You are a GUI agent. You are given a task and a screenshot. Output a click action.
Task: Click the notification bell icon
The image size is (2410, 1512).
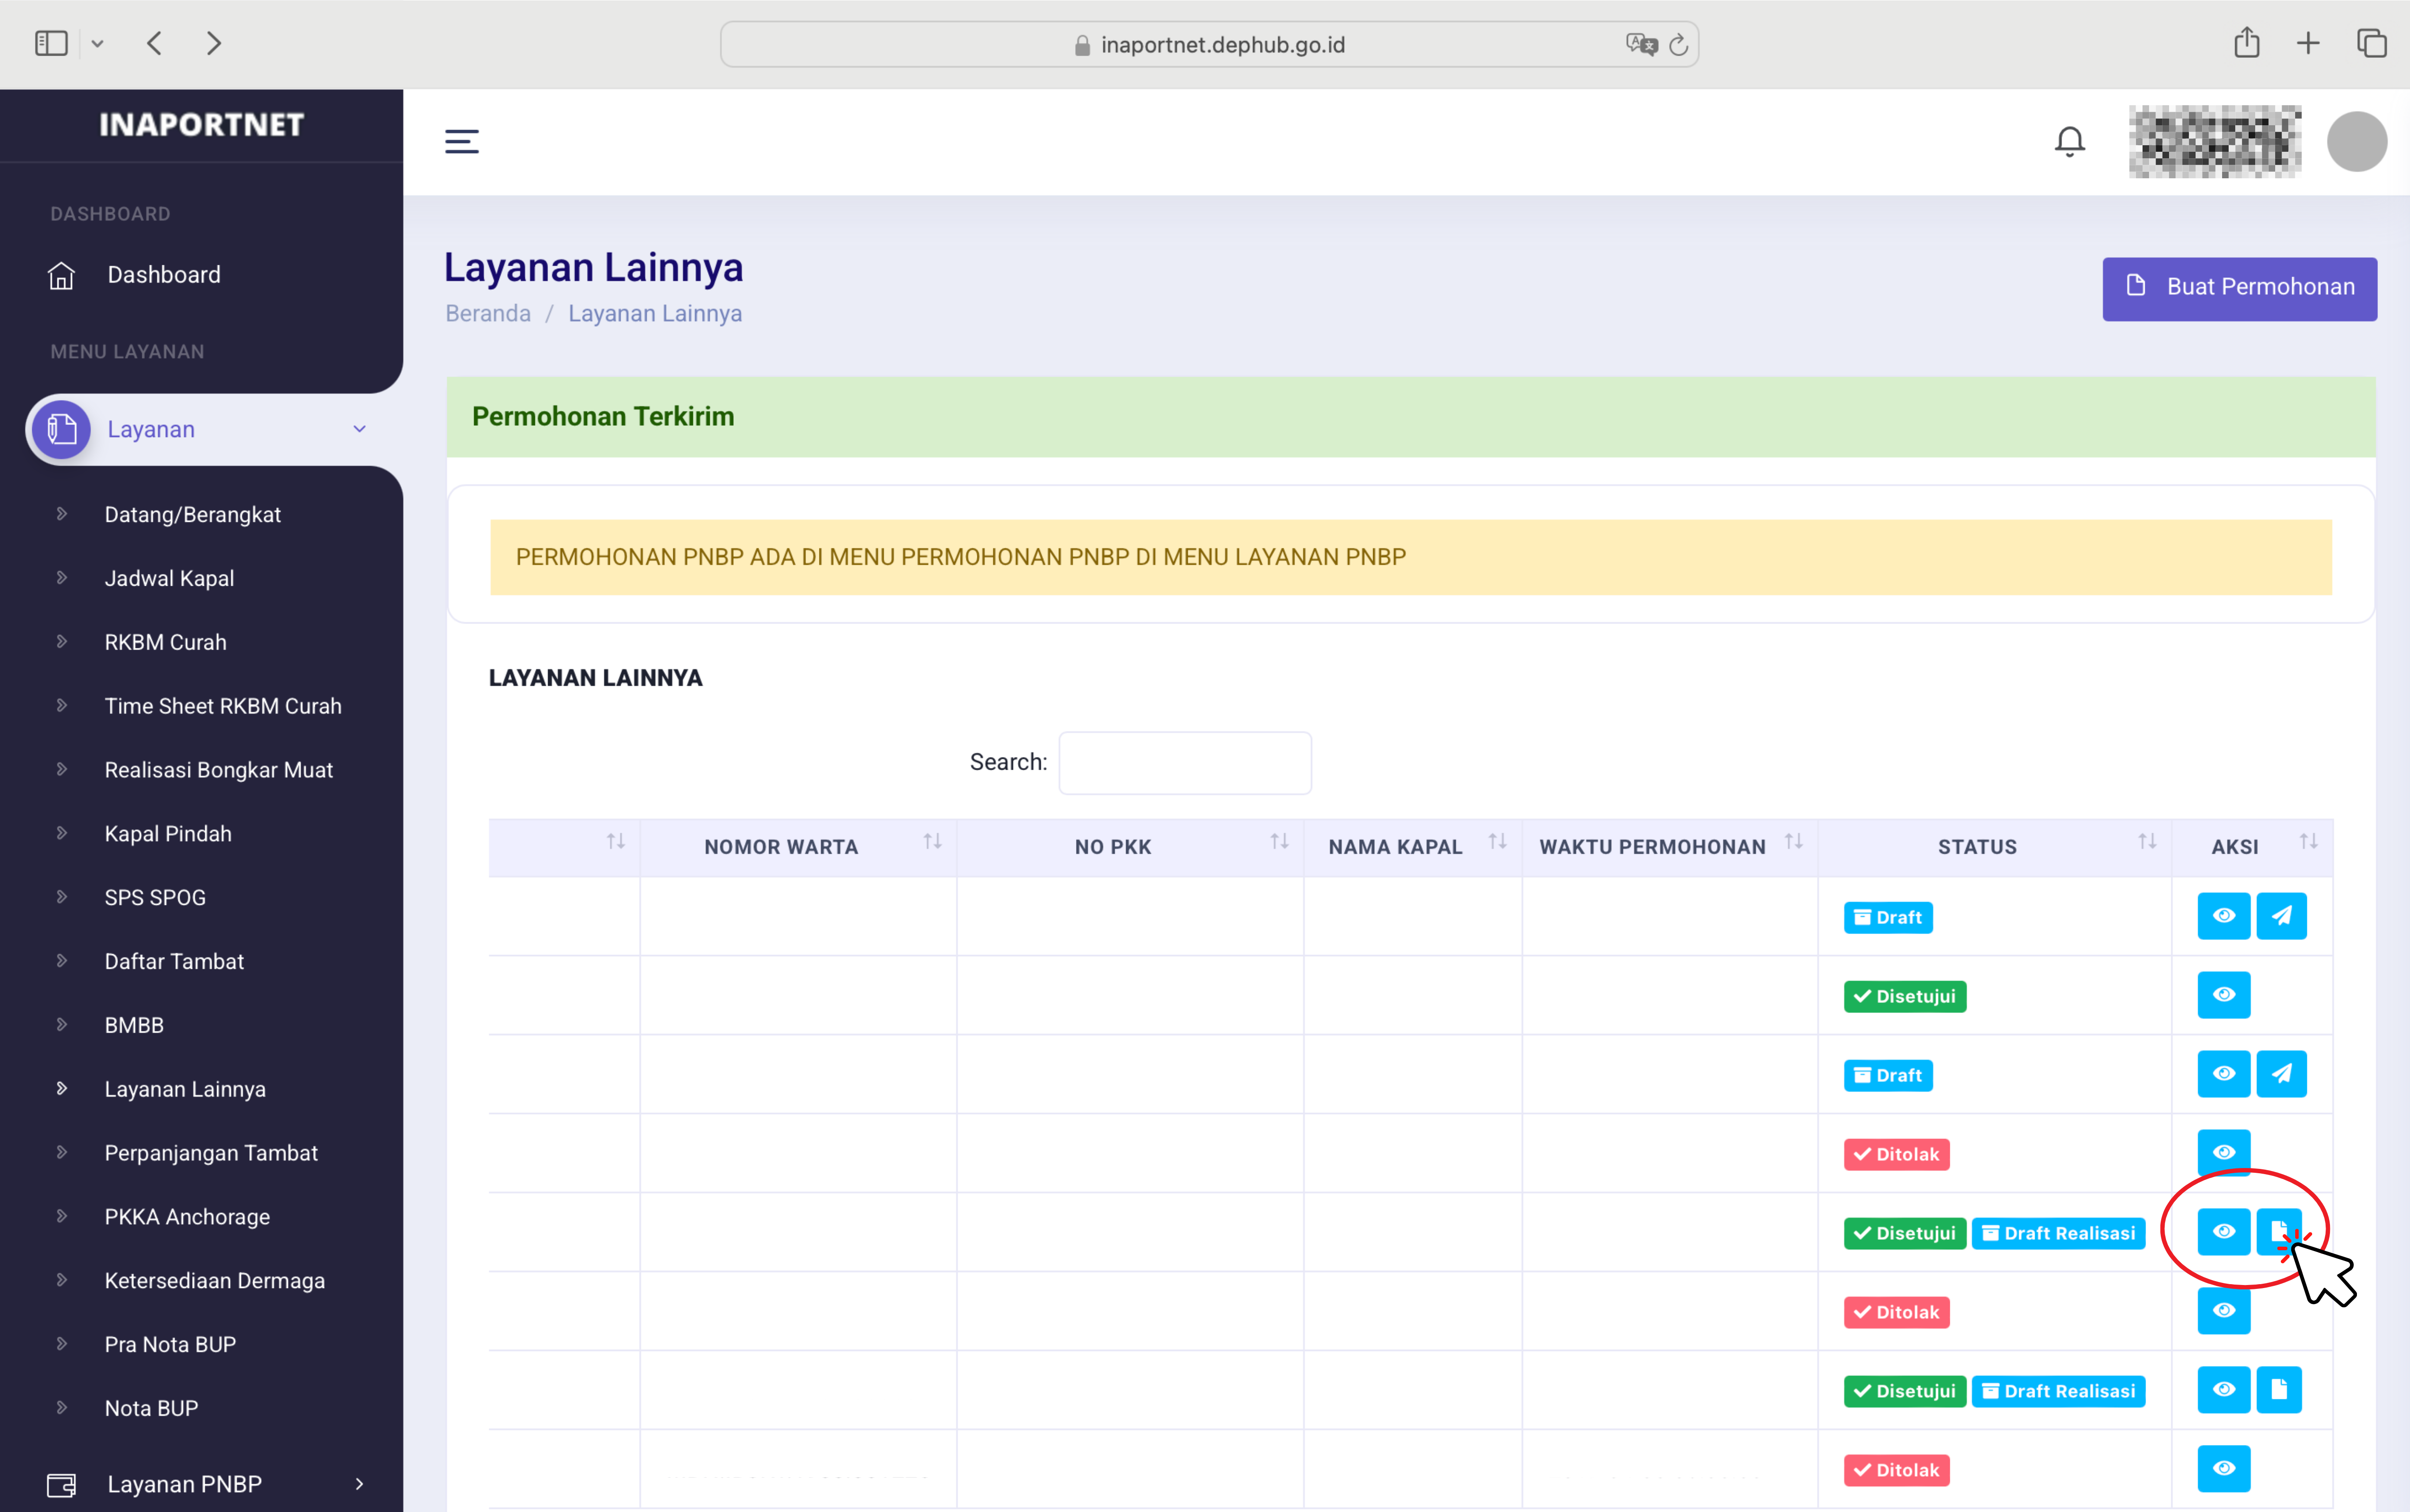[x=2069, y=141]
